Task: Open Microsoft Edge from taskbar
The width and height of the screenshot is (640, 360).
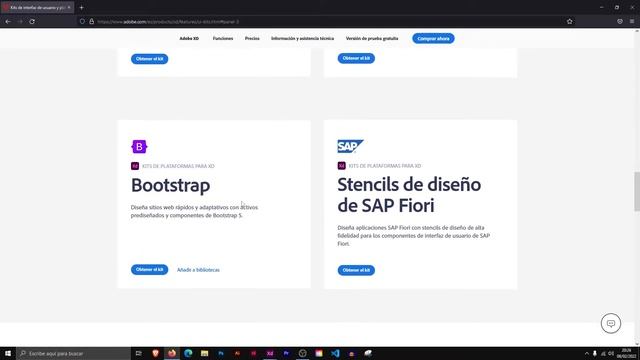Action: (188, 353)
